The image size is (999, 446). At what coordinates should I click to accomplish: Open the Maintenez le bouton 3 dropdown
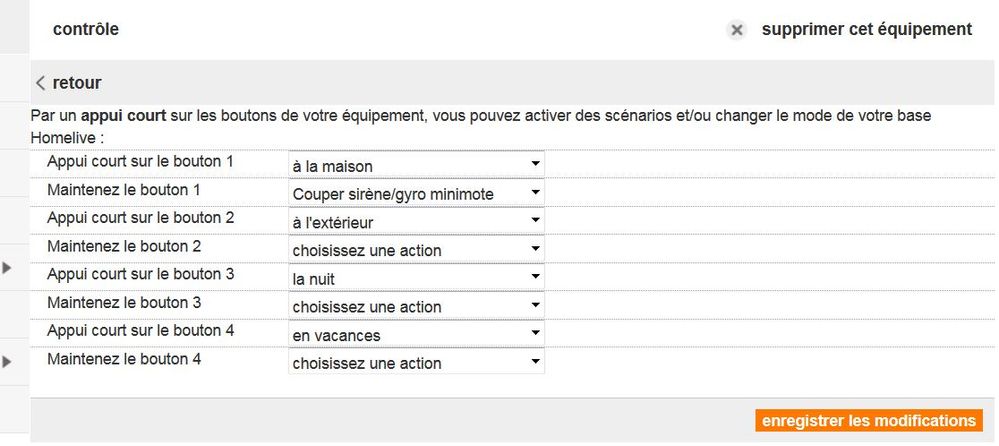417,305
